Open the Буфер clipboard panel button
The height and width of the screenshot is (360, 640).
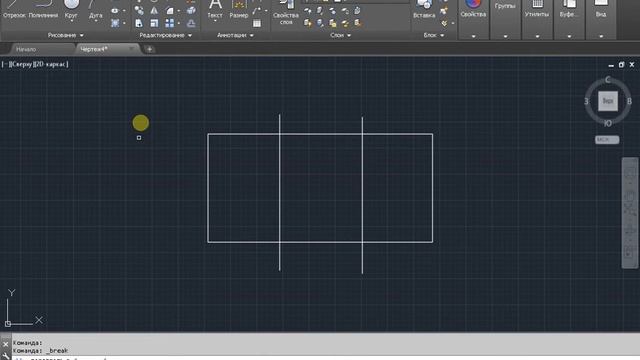(x=569, y=10)
